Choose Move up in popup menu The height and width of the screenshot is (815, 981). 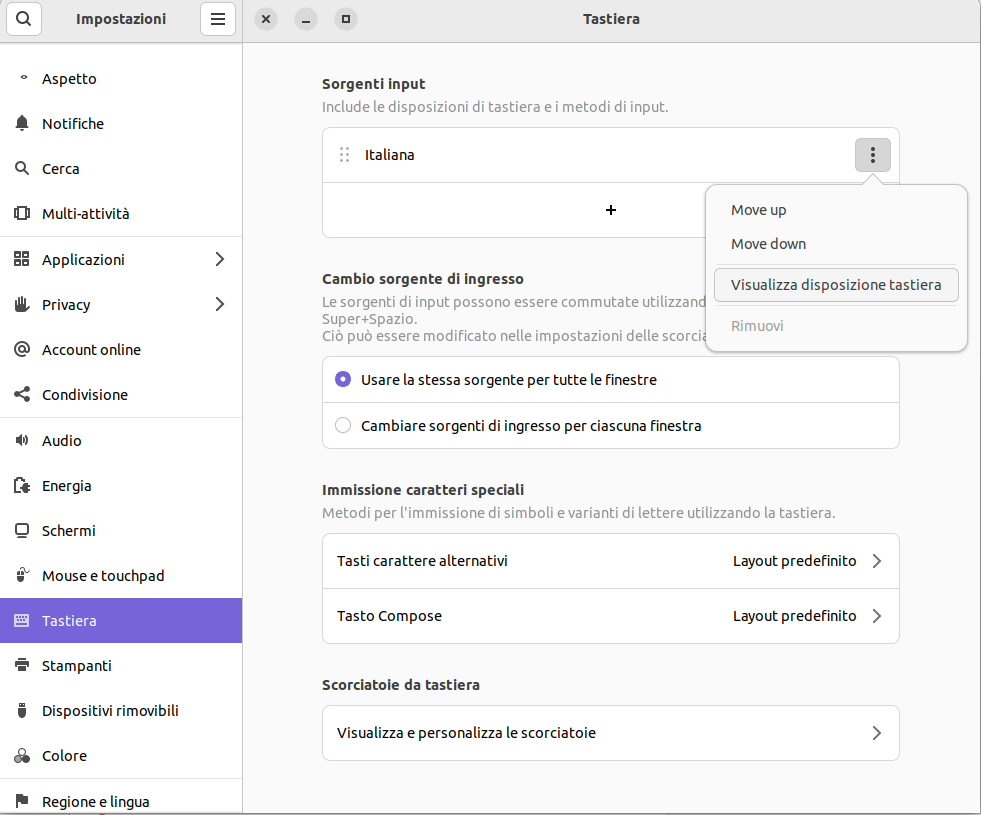(x=836, y=210)
